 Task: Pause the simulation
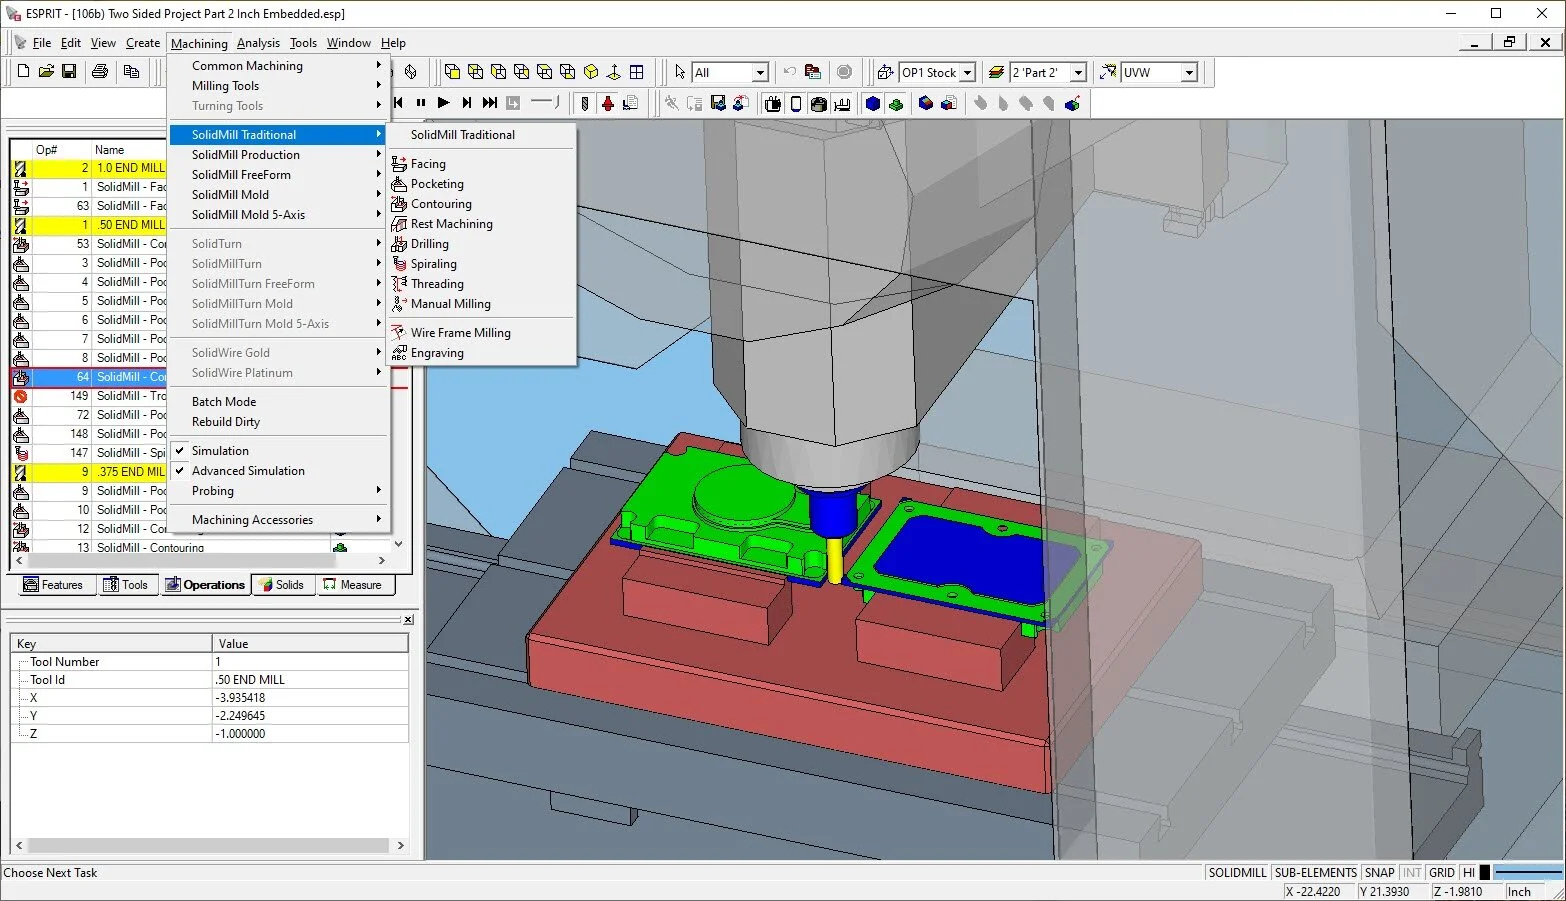pyautogui.click(x=421, y=103)
